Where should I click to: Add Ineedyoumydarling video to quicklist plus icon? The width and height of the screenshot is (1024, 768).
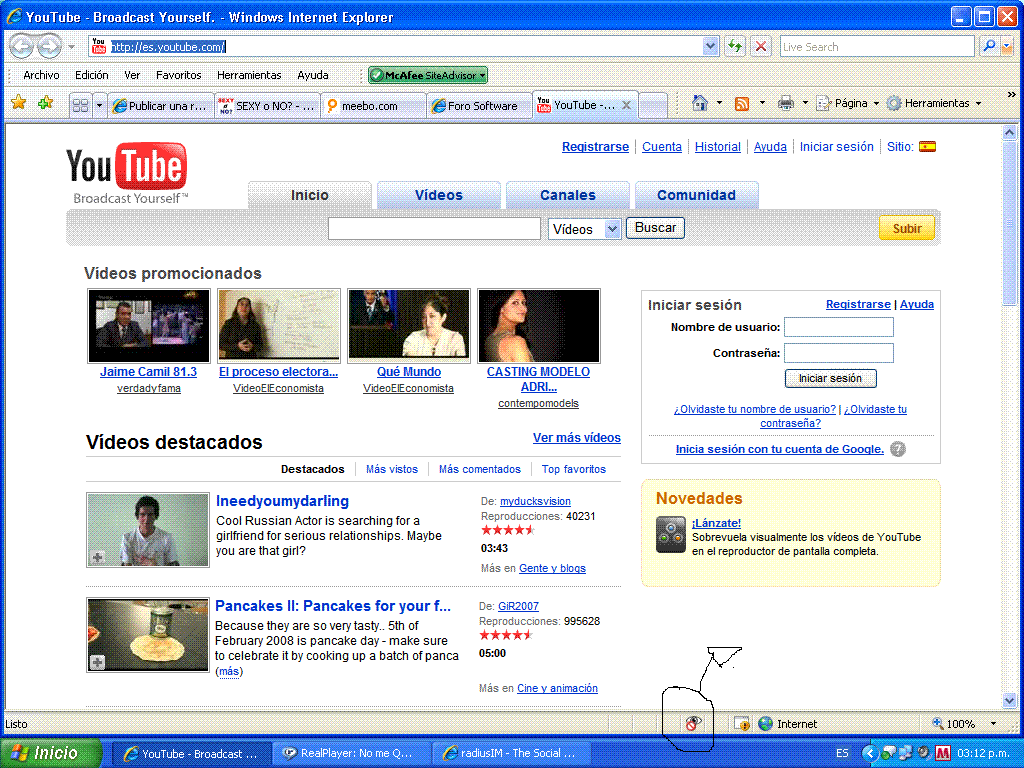97,557
